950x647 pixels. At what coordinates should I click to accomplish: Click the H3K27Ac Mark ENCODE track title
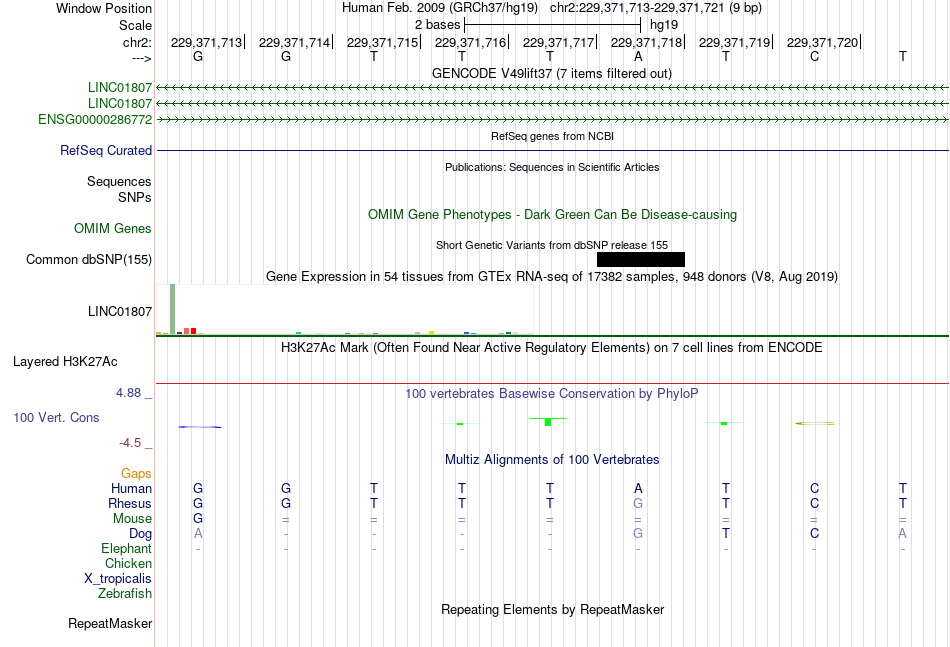click(x=552, y=348)
